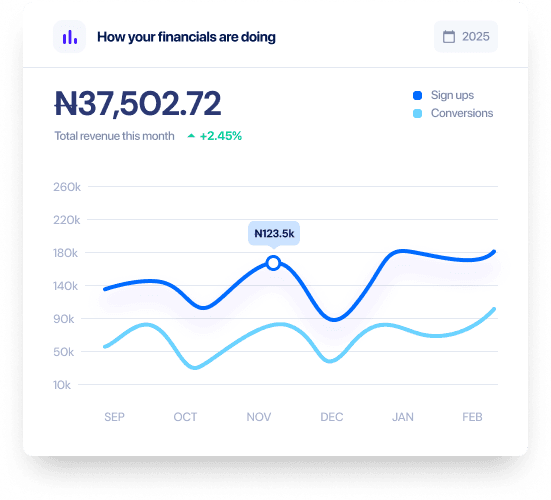Select the SEP month label
The height and width of the screenshot is (500, 551).
point(114,417)
